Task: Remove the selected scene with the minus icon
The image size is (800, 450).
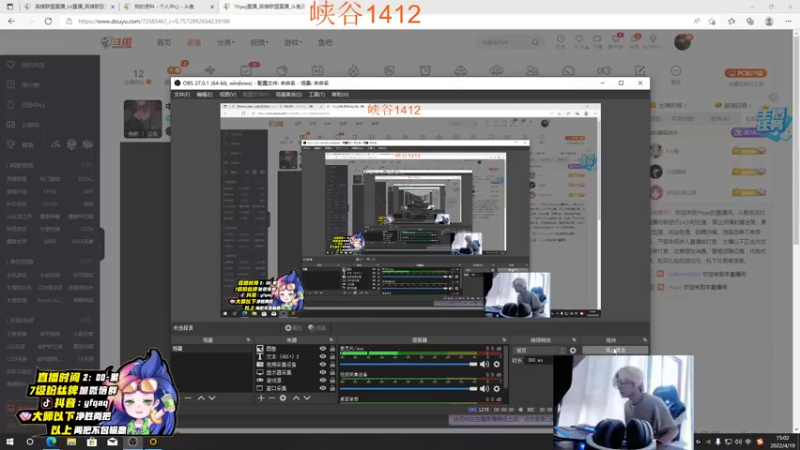Action: click(x=188, y=398)
